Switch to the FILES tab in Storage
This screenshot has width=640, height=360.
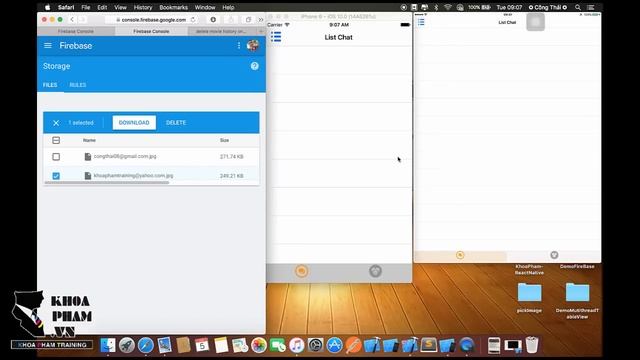tap(50, 85)
